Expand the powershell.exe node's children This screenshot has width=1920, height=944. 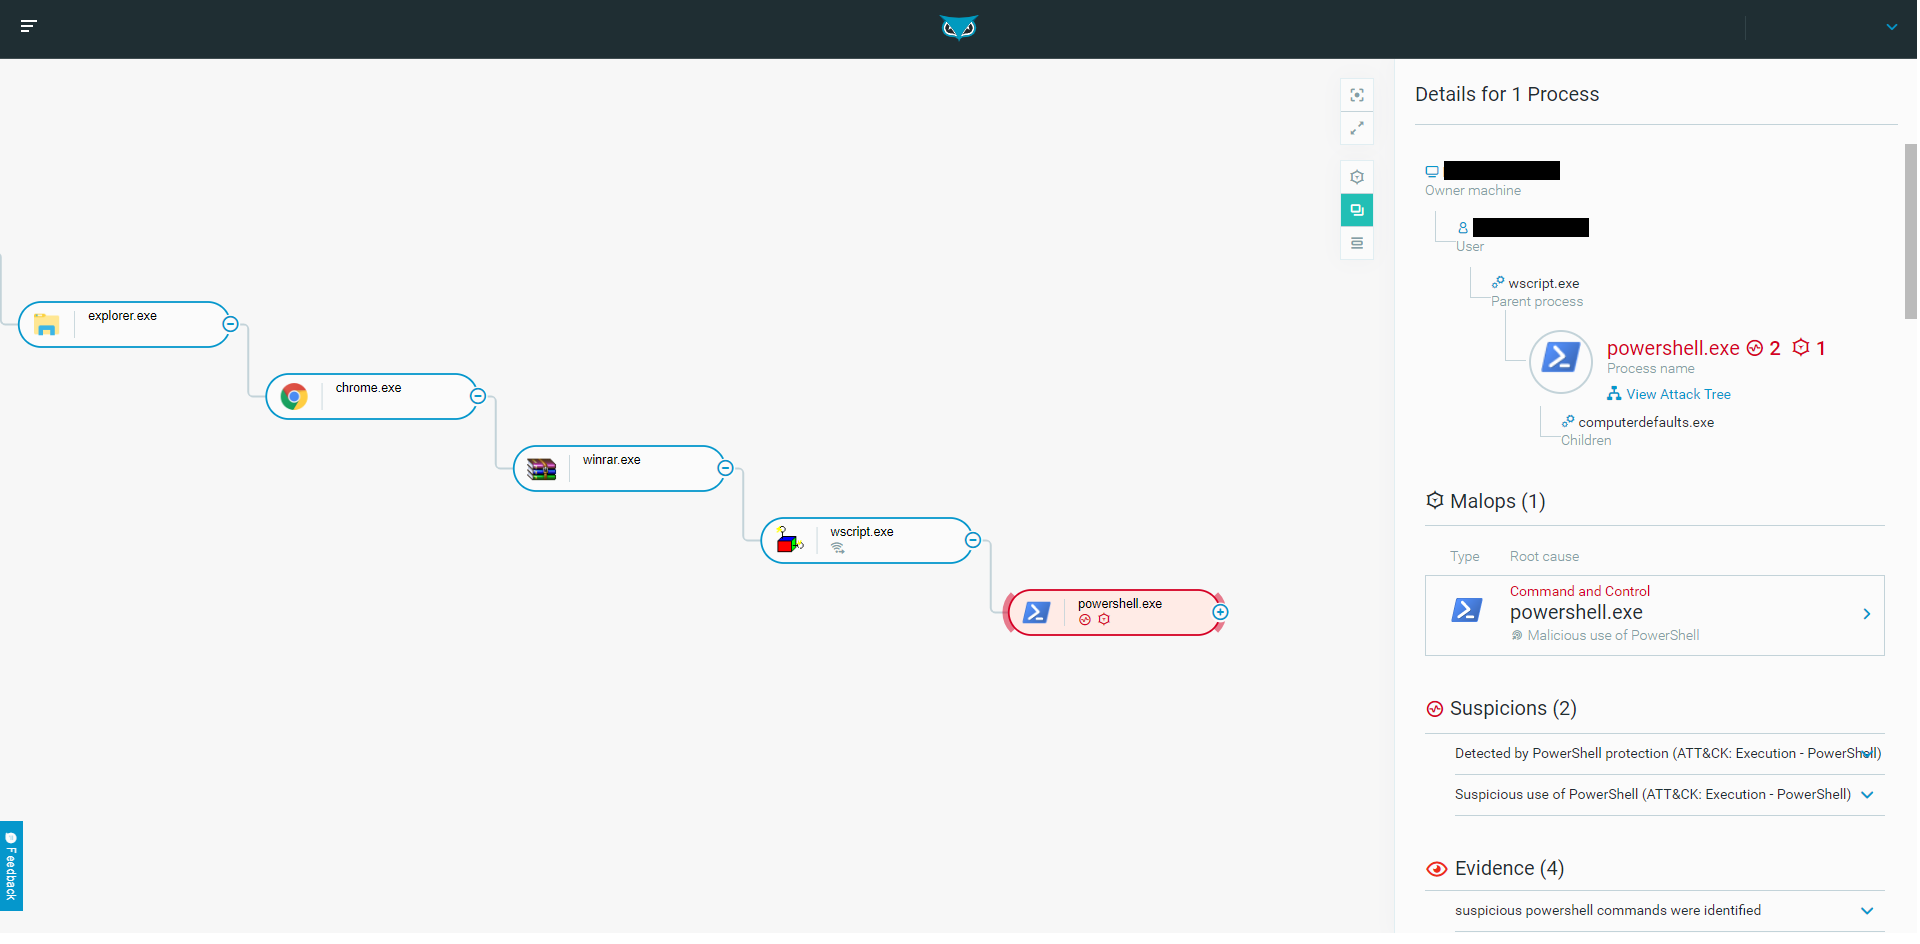point(1220,612)
